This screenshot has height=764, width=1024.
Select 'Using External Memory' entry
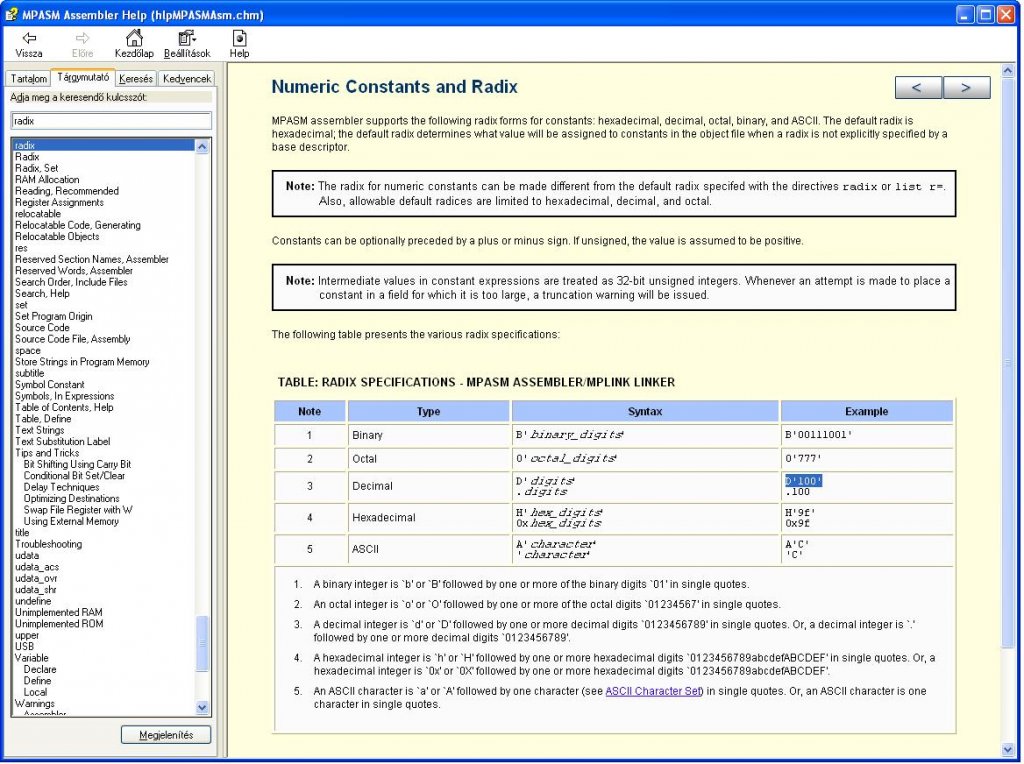point(71,522)
